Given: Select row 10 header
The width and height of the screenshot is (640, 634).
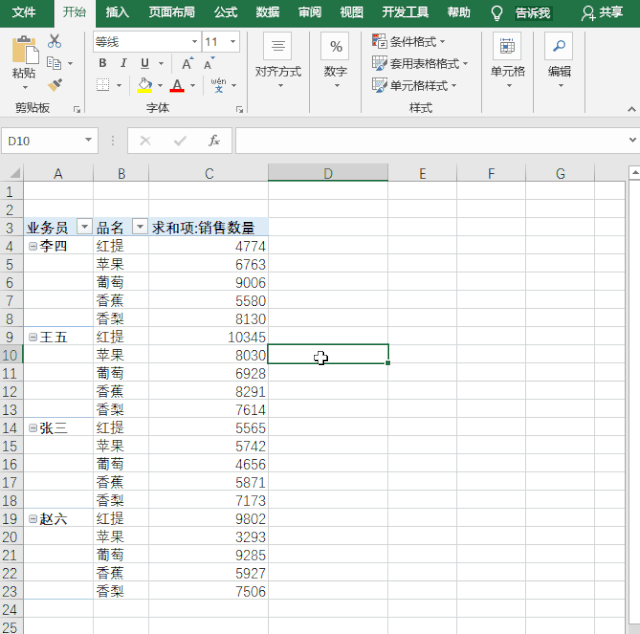Looking at the screenshot, I should point(11,355).
